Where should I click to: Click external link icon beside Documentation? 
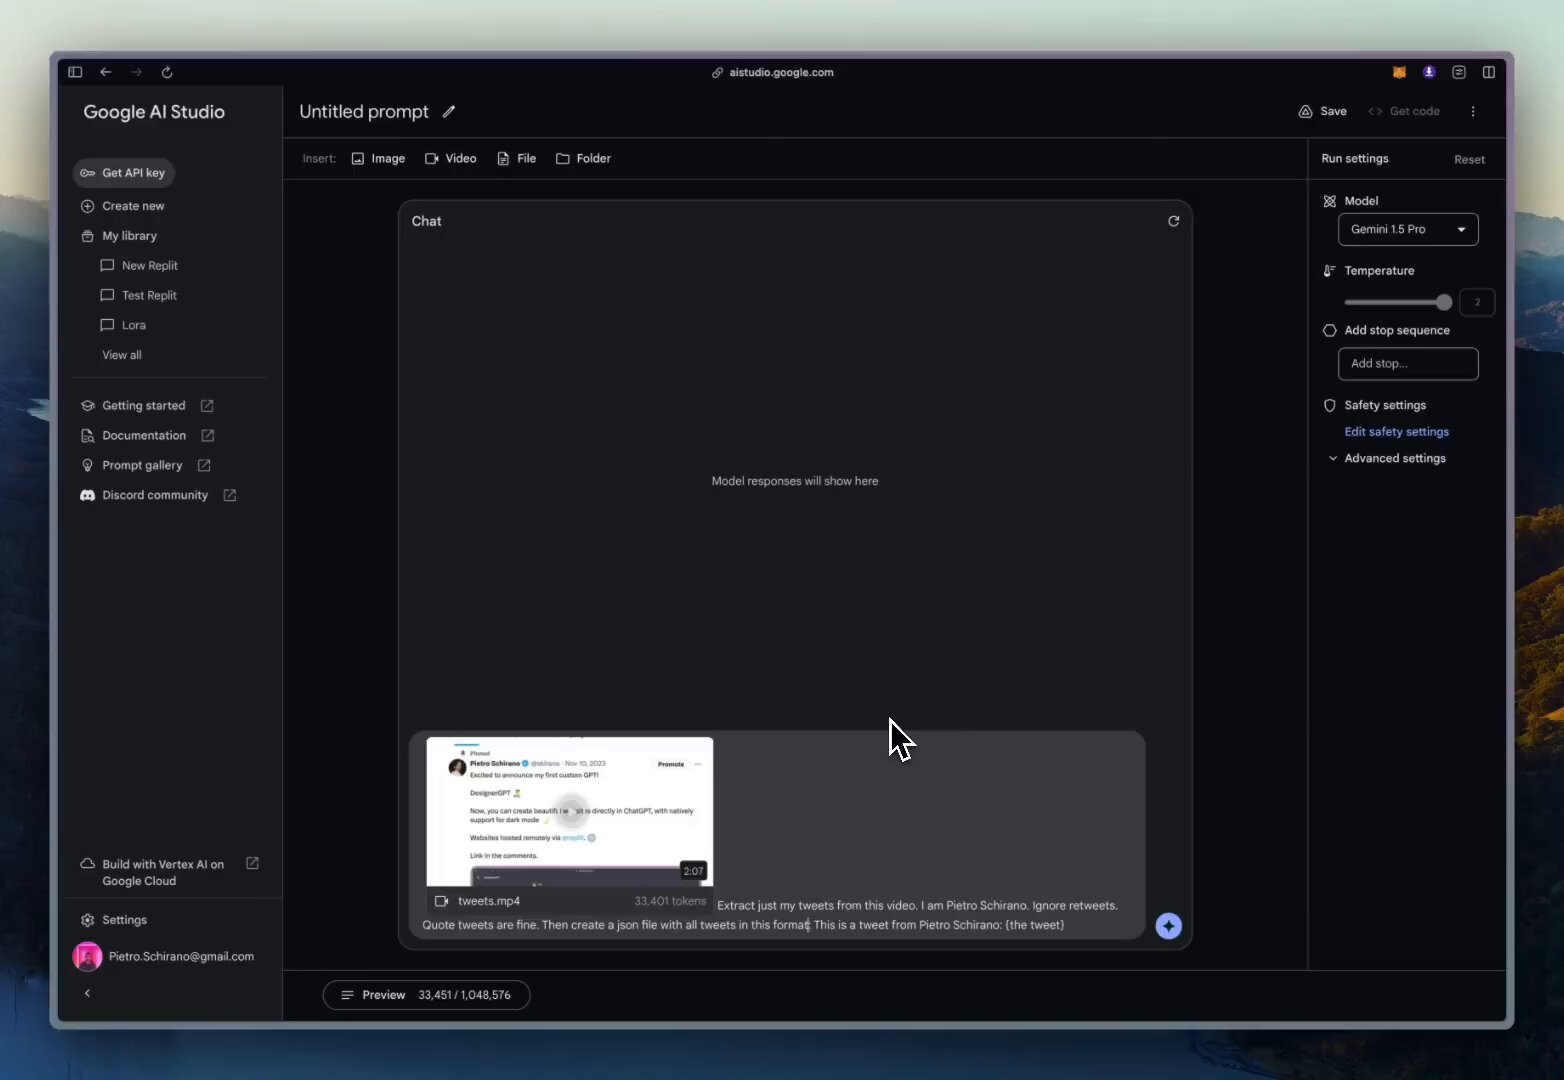point(208,436)
